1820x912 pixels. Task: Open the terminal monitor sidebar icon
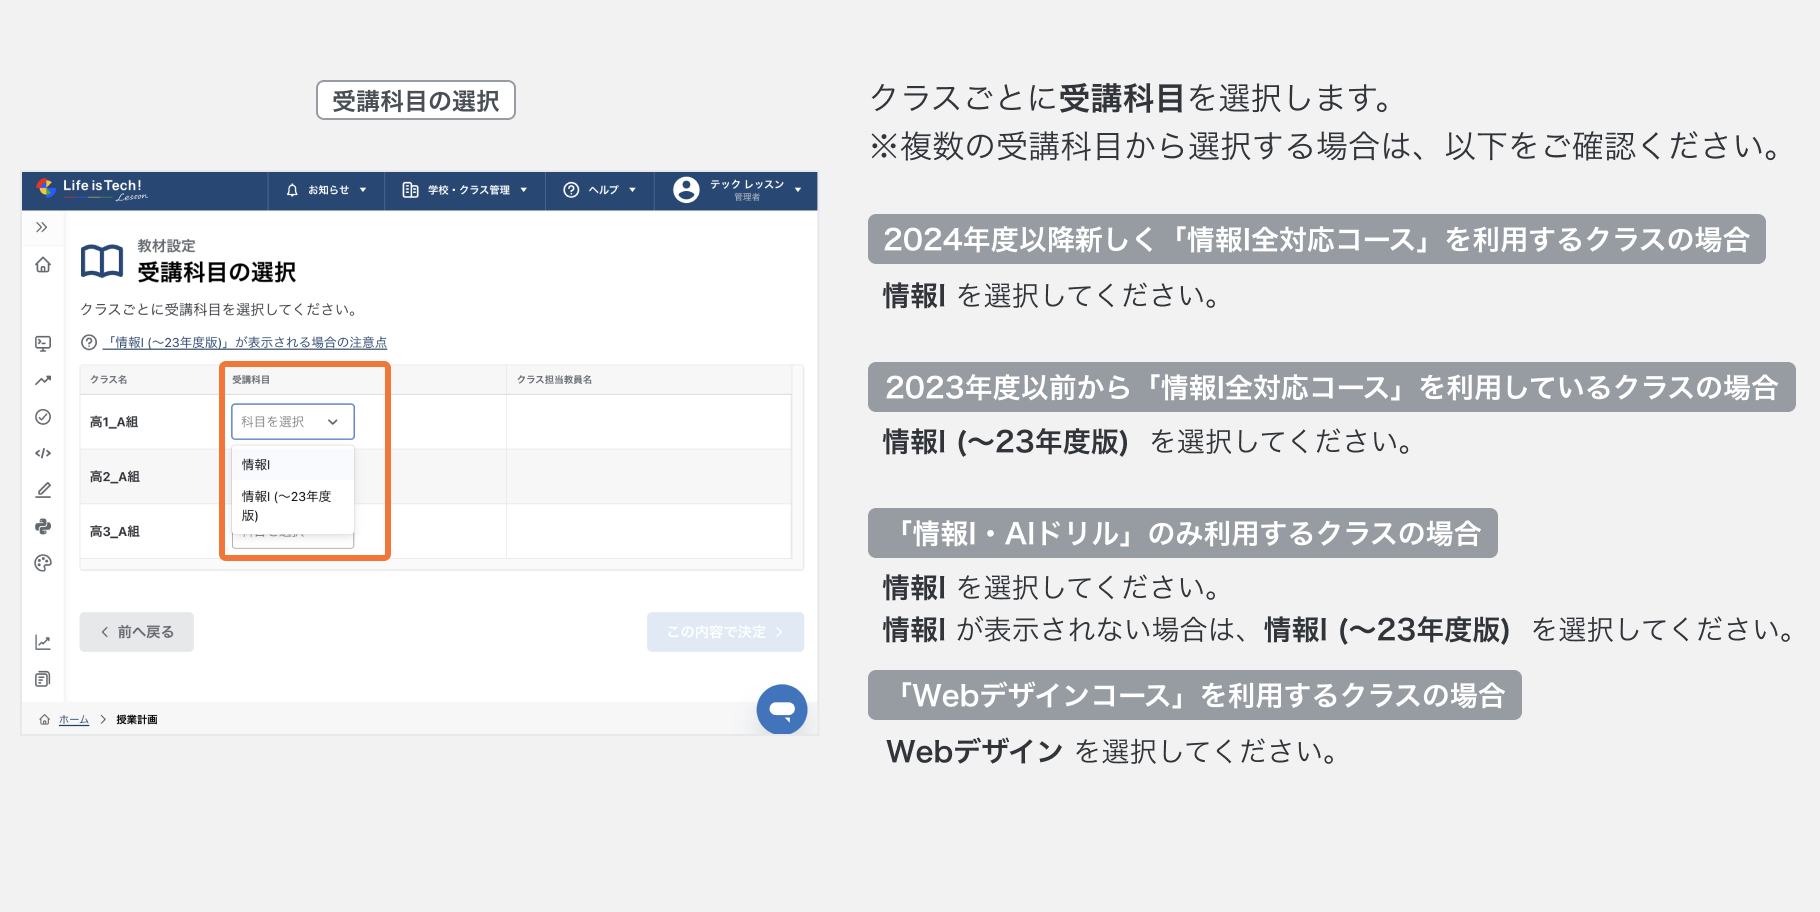[43, 343]
